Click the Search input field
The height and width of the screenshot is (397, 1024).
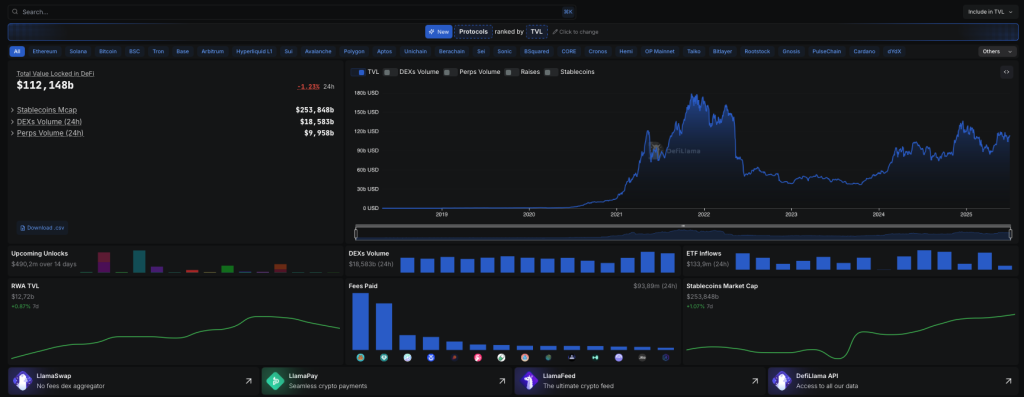coord(291,12)
